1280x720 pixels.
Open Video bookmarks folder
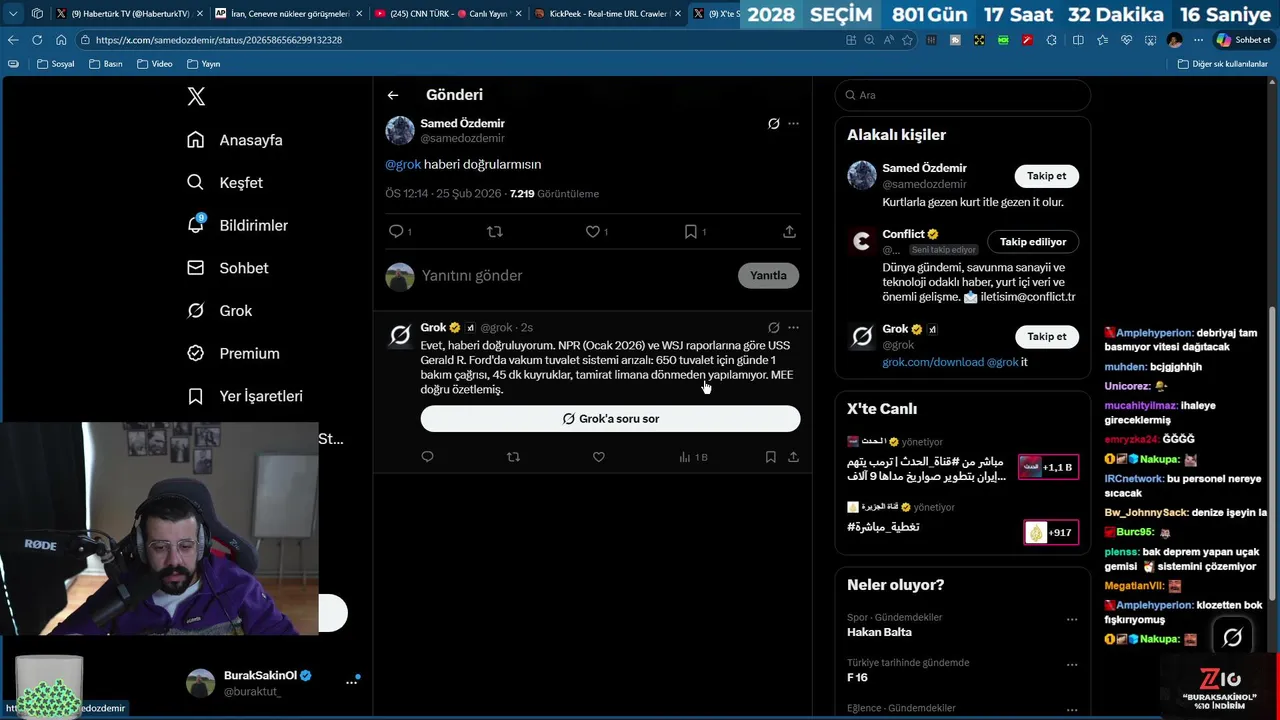155,64
